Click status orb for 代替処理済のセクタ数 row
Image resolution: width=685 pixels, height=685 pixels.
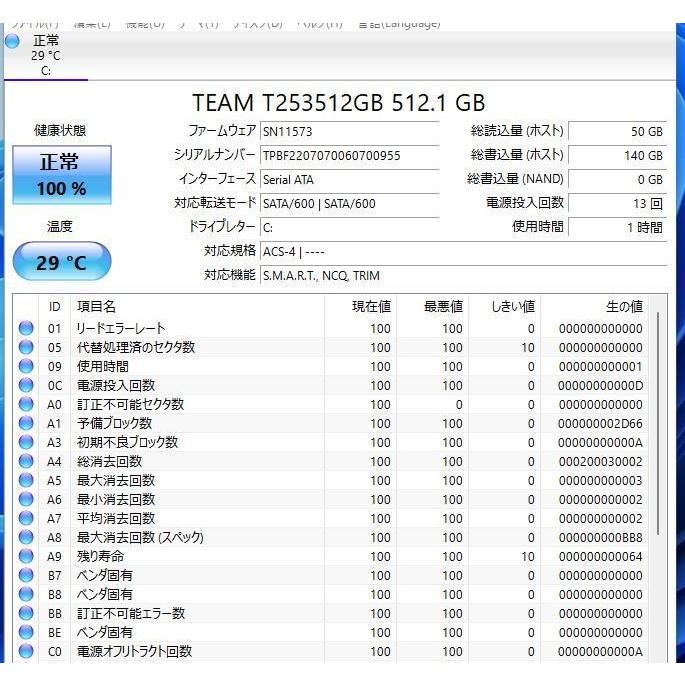26,347
